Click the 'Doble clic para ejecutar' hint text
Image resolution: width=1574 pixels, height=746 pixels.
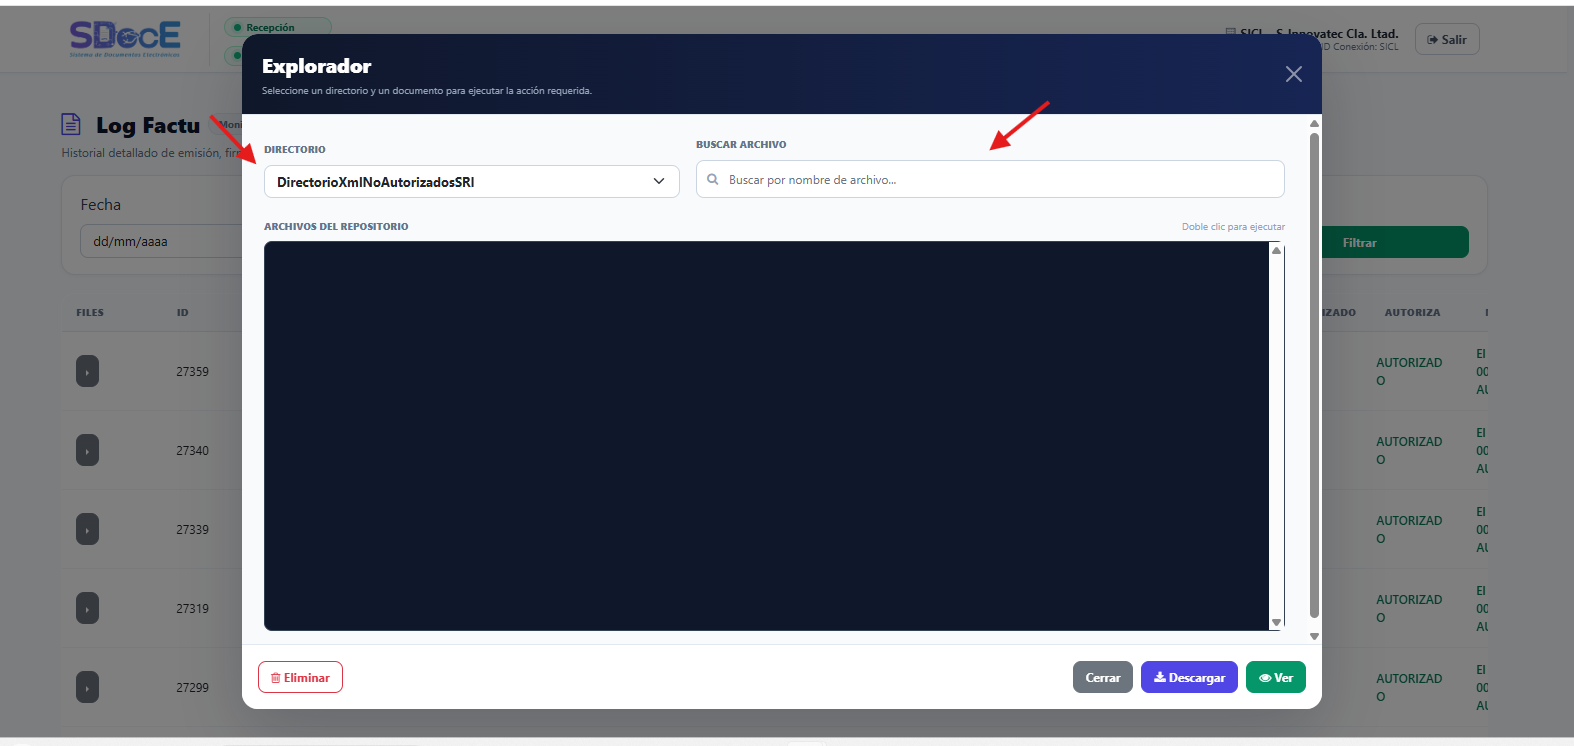pyautogui.click(x=1233, y=227)
